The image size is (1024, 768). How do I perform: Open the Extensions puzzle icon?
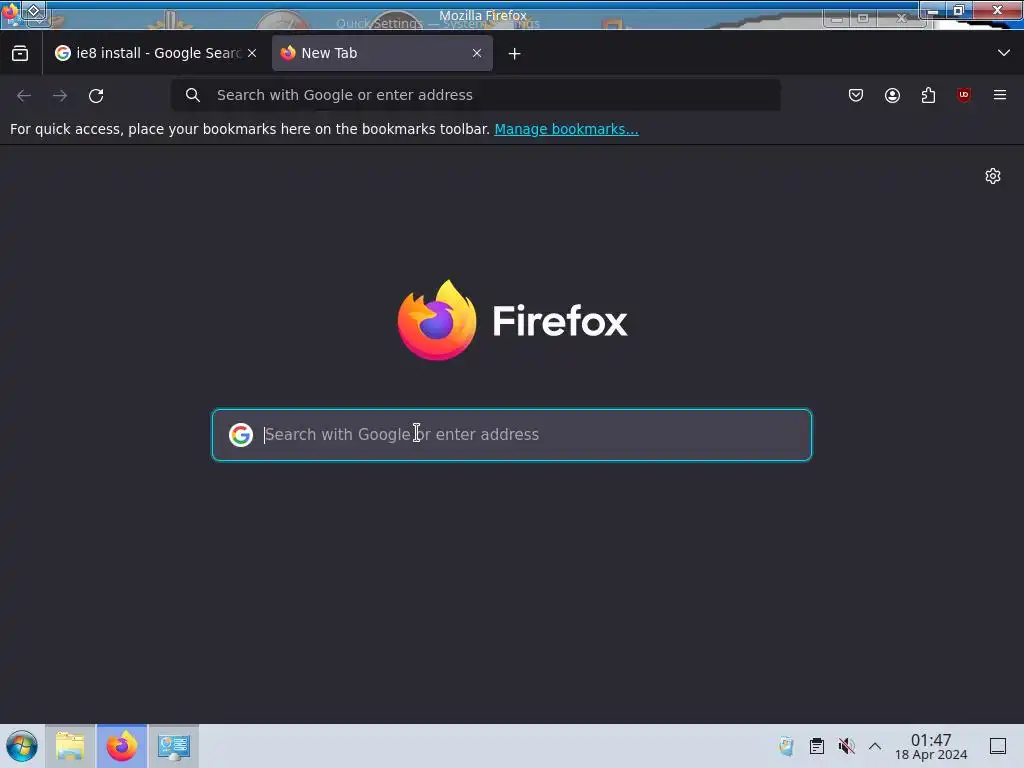click(928, 95)
